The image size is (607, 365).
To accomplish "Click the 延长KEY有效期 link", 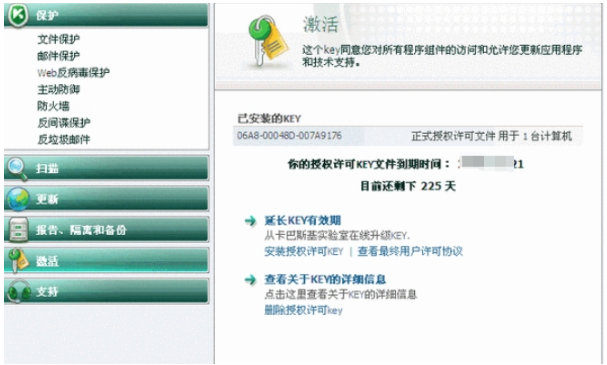I will 302,221.
